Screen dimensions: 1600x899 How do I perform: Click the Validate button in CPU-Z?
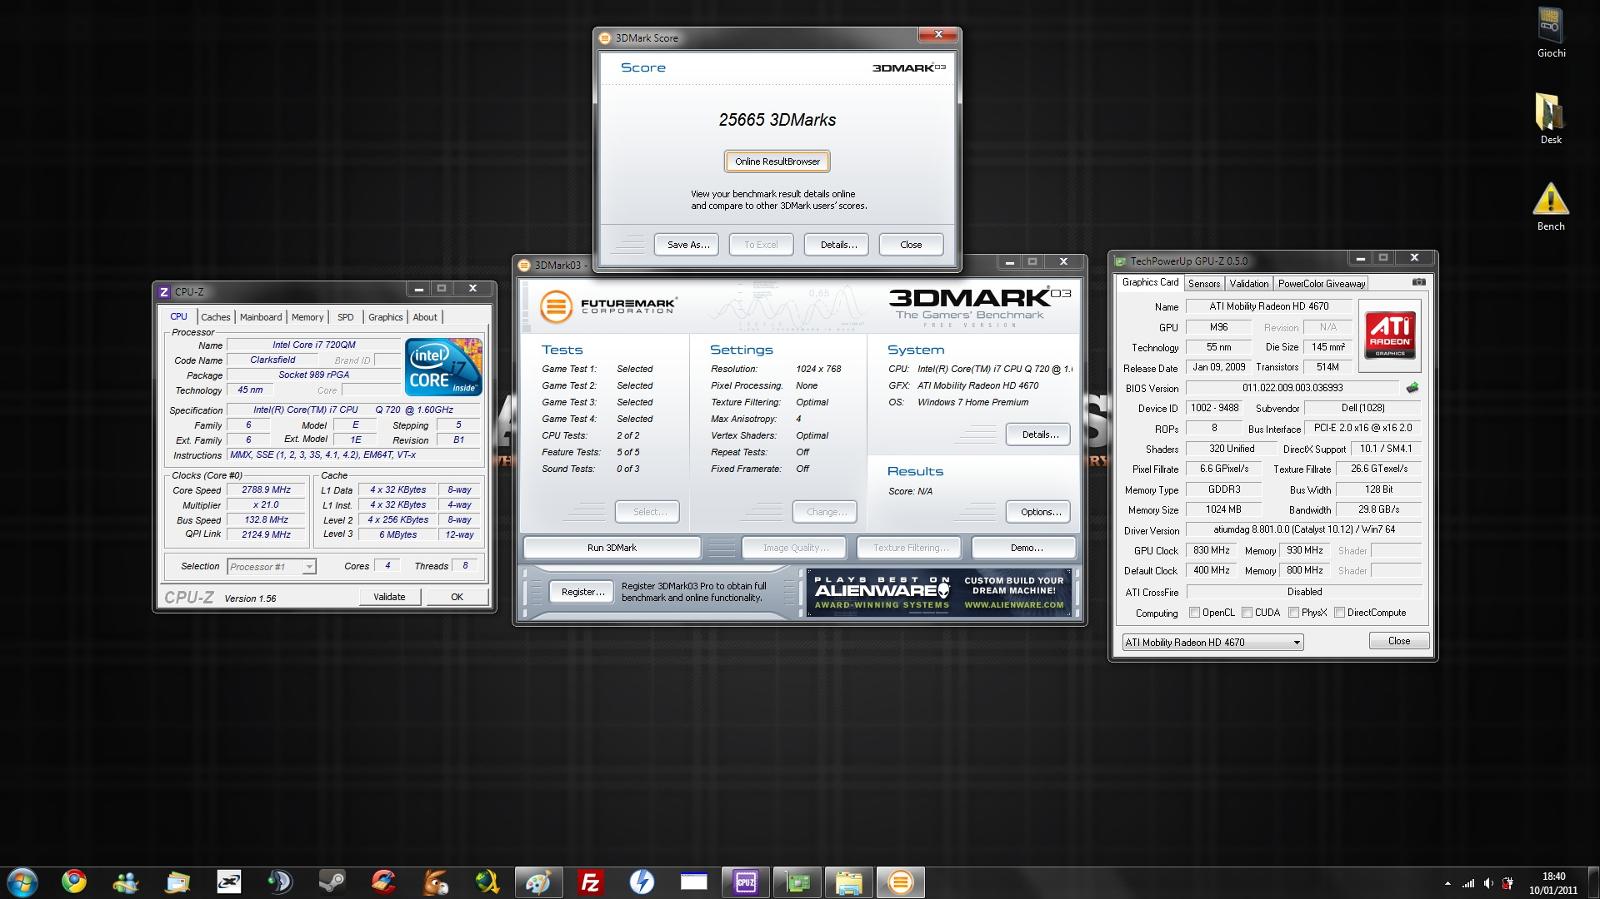[x=390, y=596]
